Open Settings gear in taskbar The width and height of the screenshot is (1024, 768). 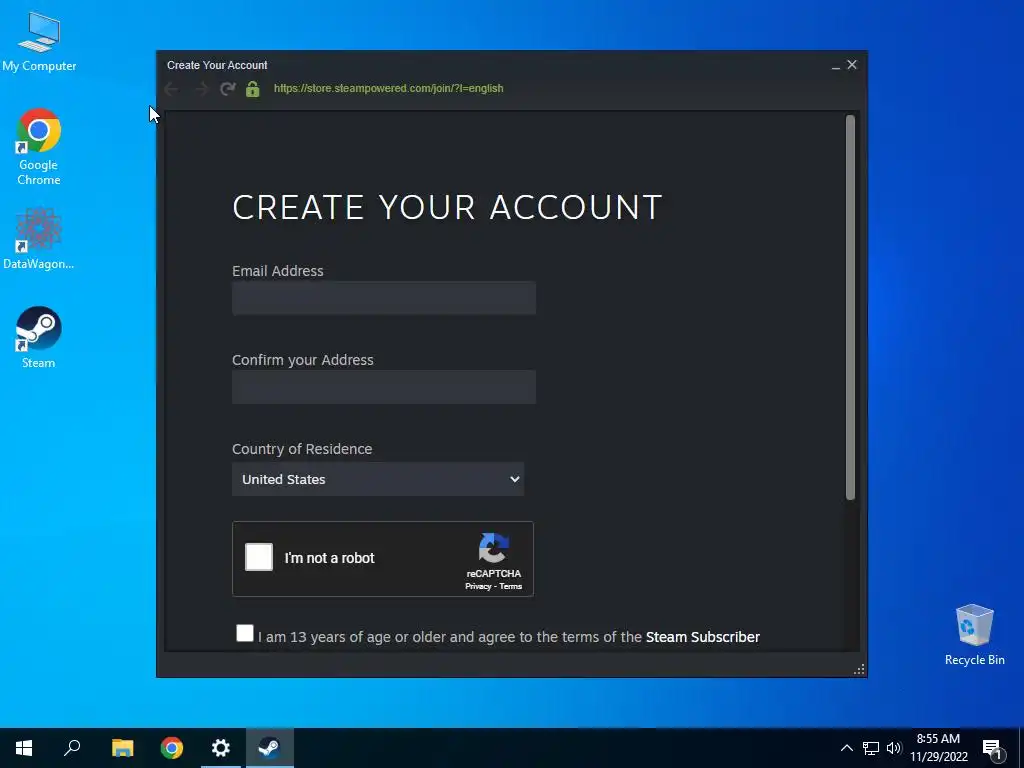(221, 748)
